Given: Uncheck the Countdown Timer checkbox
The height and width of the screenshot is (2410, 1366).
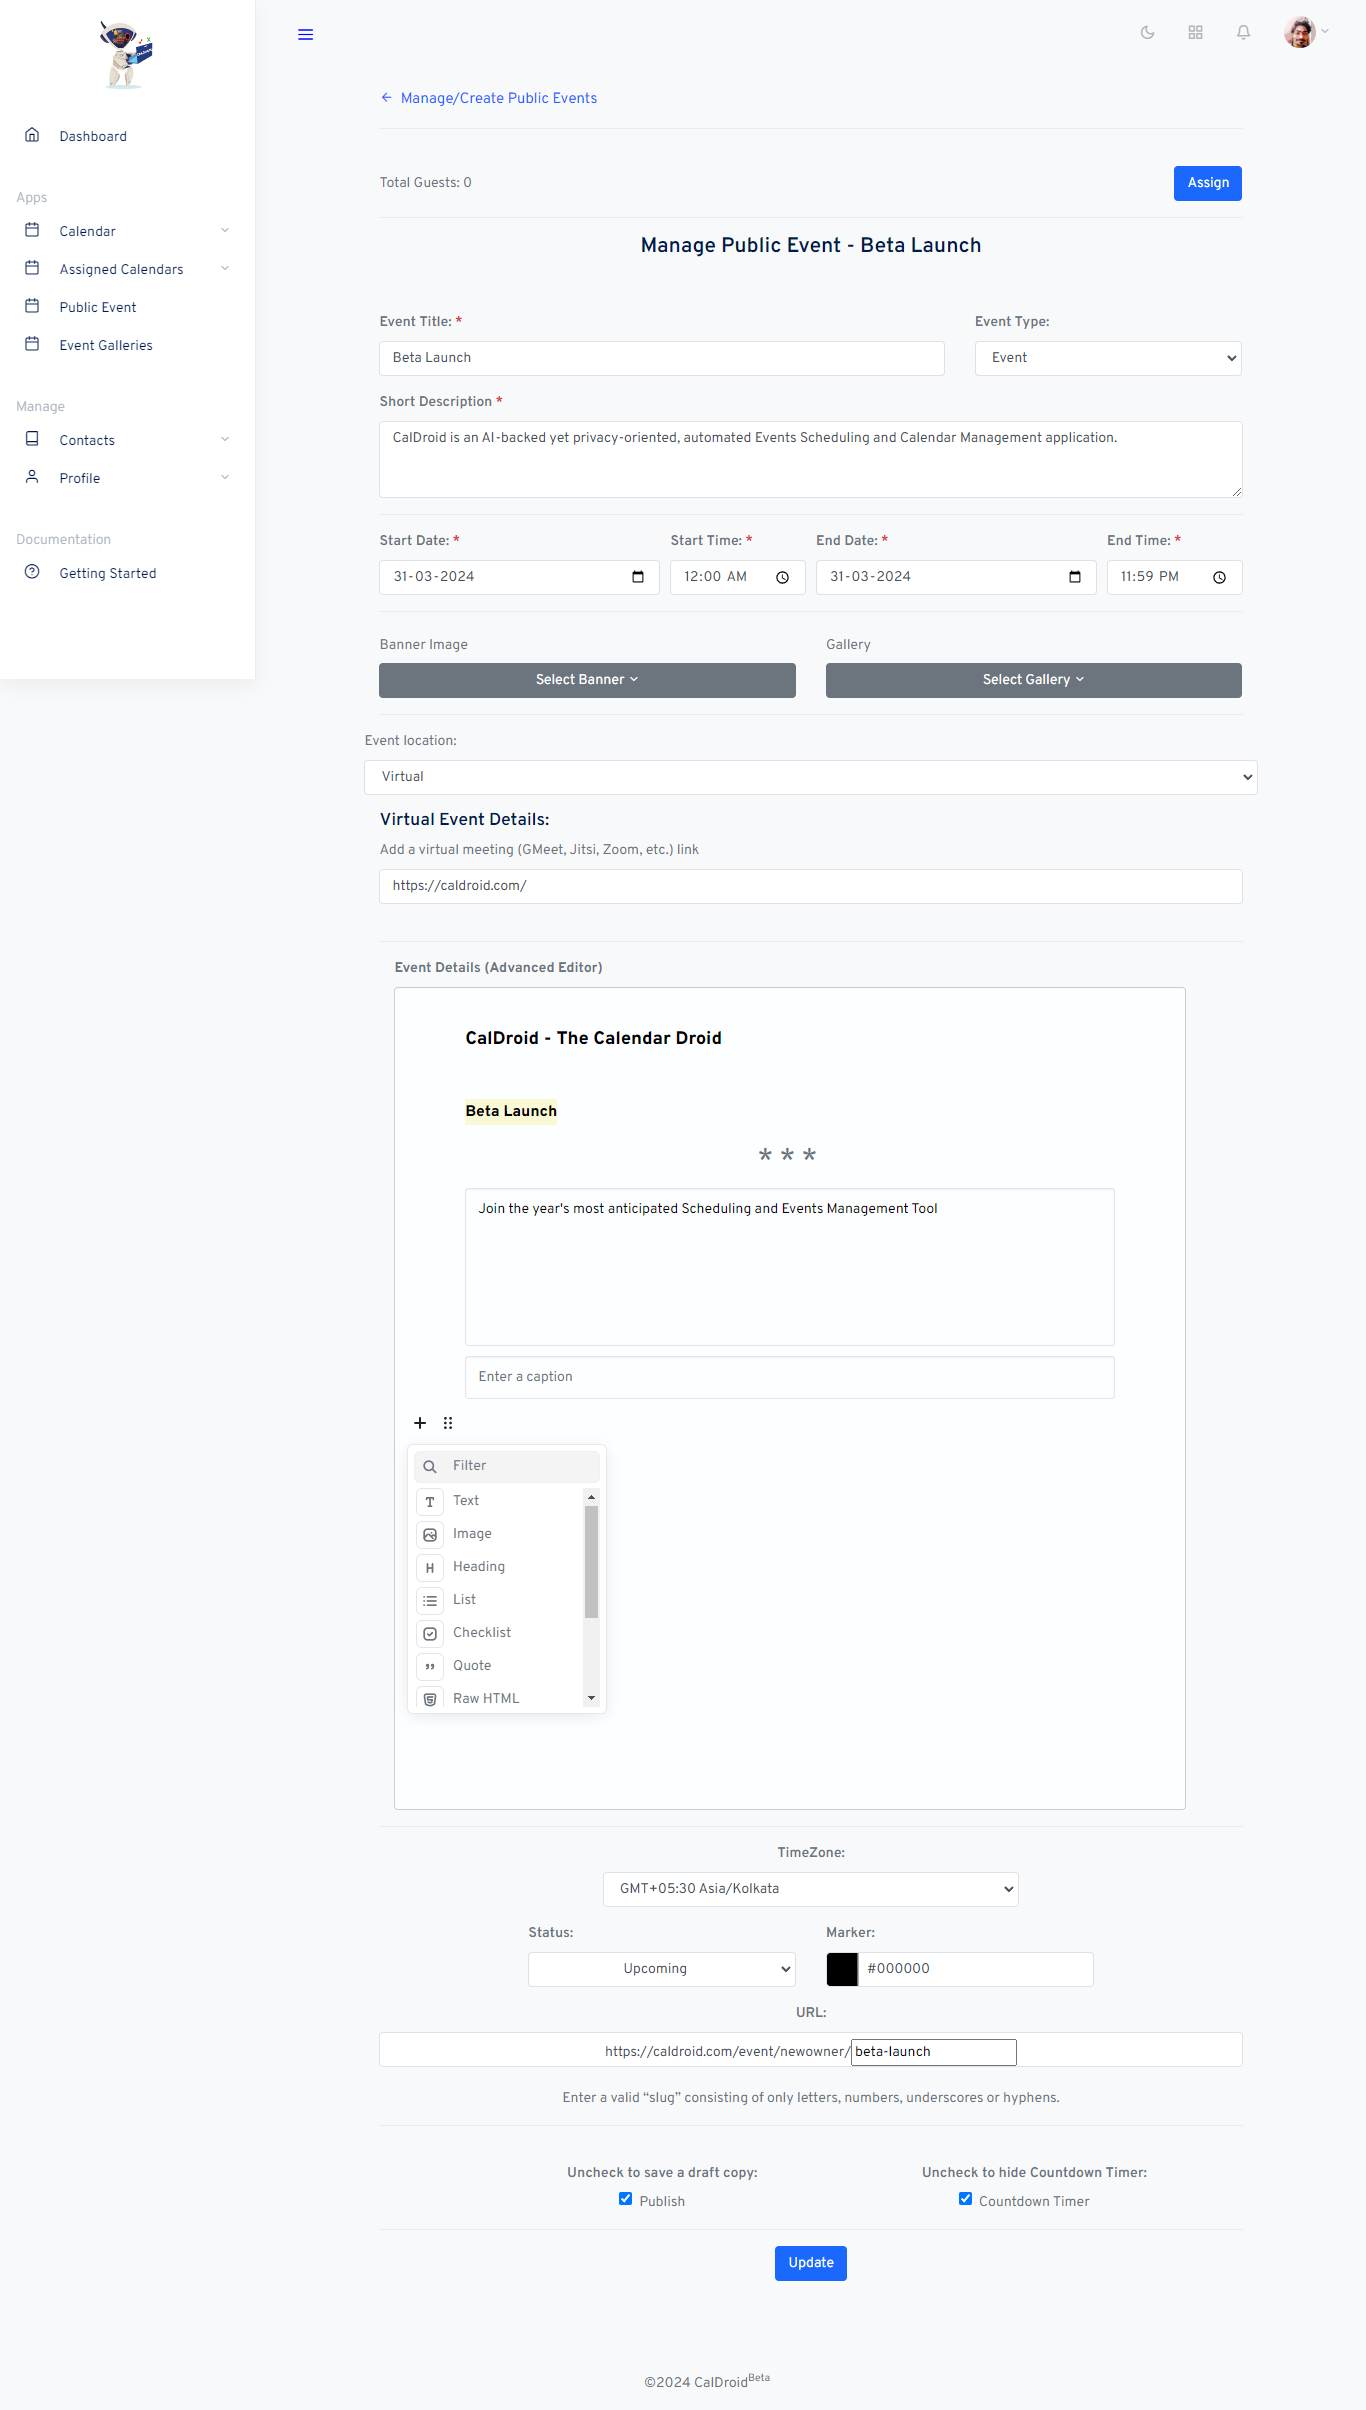Looking at the screenshot, I should 965,2199.
